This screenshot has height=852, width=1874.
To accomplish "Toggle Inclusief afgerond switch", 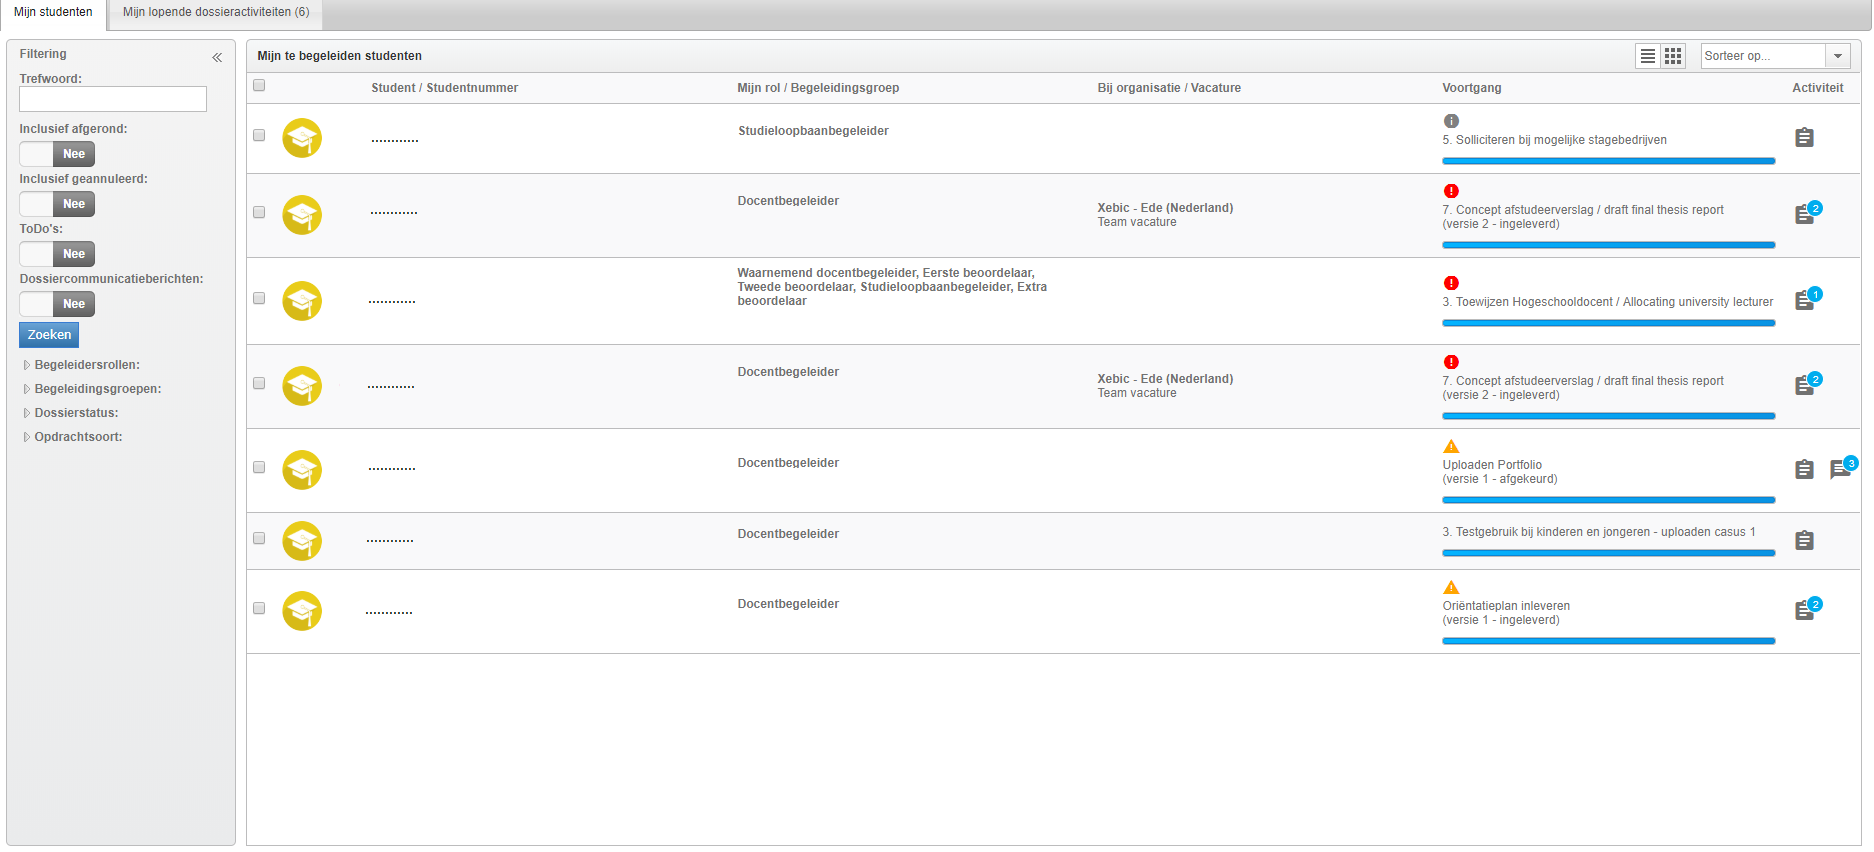I will point(57,154).
